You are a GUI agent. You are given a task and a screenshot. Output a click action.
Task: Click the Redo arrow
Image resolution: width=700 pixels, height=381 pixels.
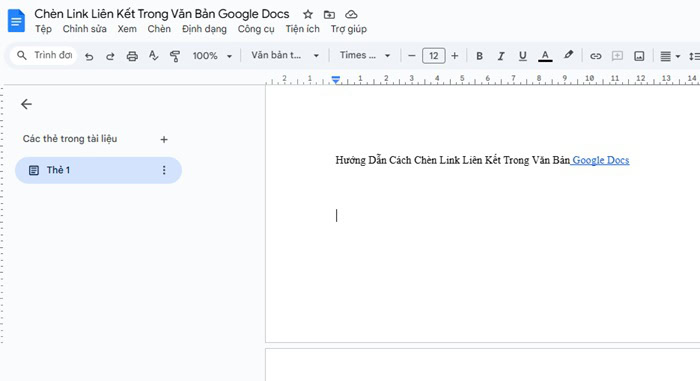[110, 56]
